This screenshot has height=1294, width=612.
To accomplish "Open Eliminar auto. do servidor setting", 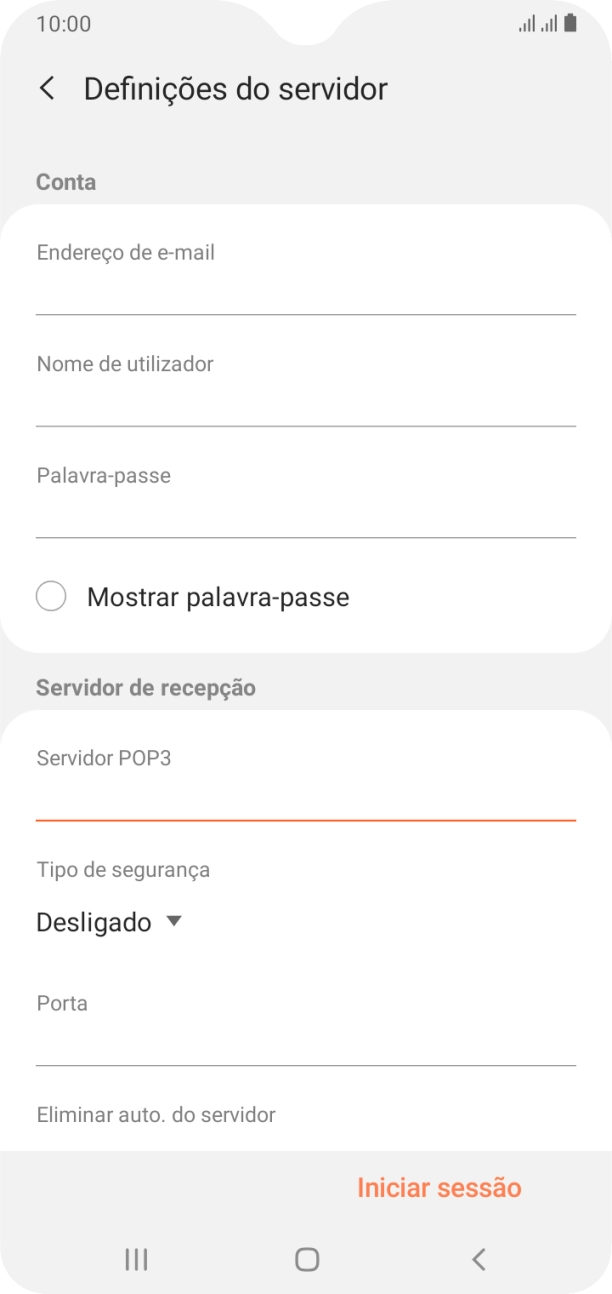I will tap(156, 1114).
